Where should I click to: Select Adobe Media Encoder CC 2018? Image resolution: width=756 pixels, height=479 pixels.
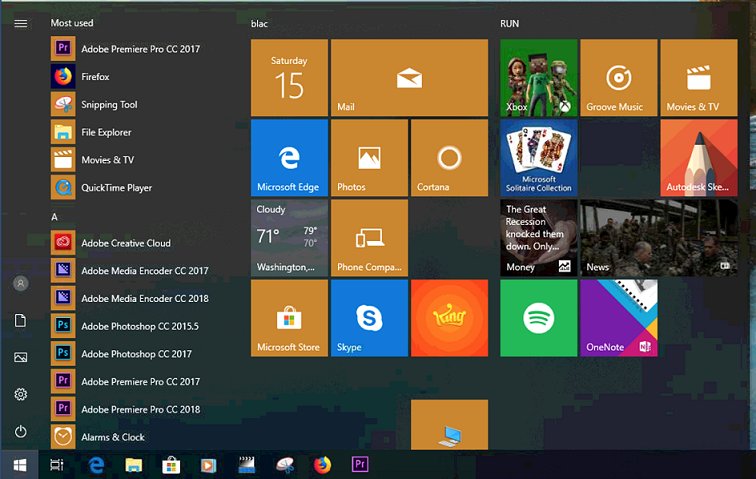tap(144, 298)
